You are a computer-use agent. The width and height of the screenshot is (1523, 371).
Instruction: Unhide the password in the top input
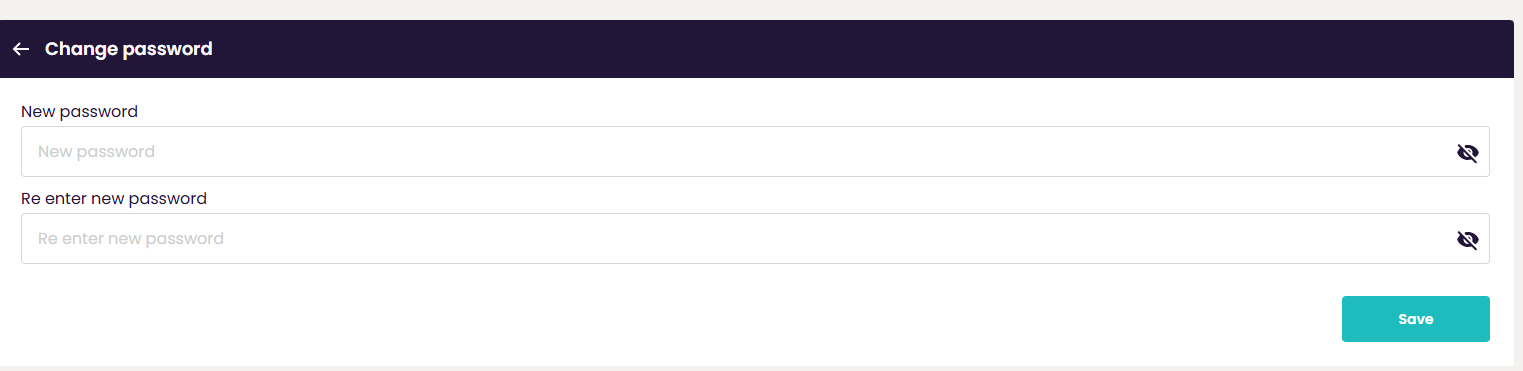(x=1467, y=152)
